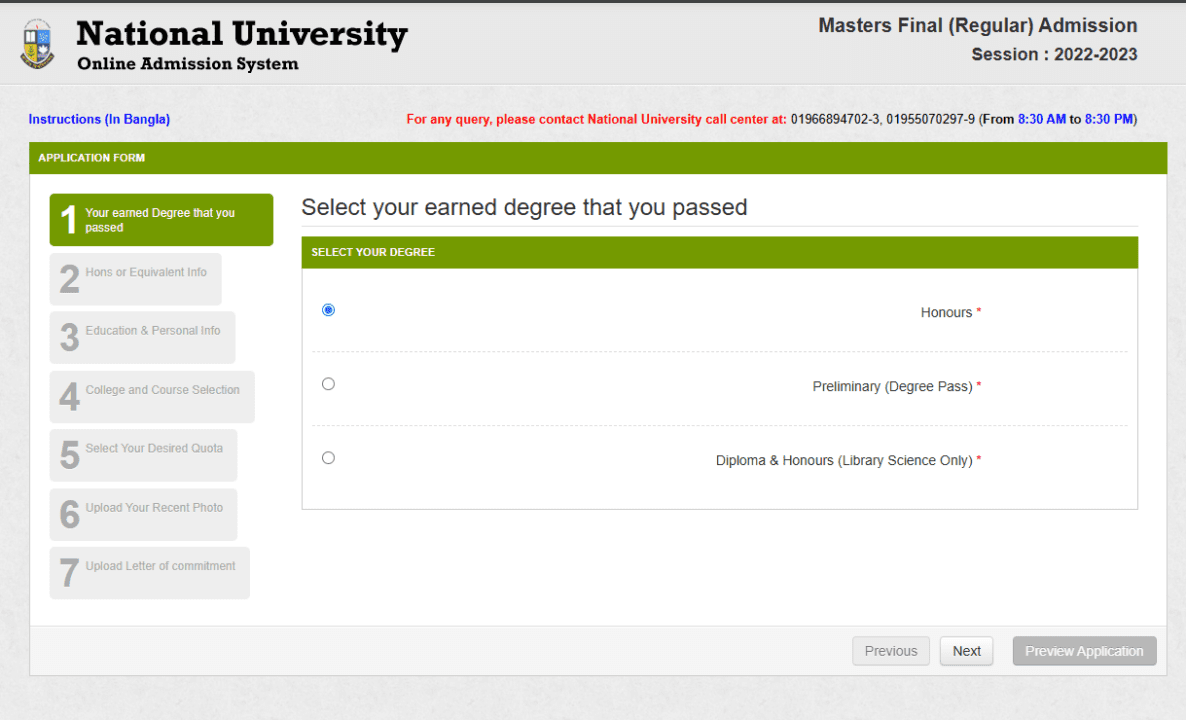This screenshot has width=1186, height=720.
Task: Choose Preliminary (Degree Pass) radio option
Action: click(x=328, y=384)
